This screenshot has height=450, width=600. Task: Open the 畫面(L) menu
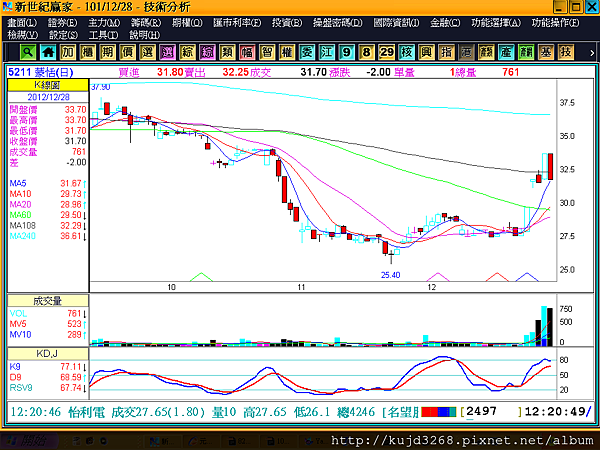(22, 23)
